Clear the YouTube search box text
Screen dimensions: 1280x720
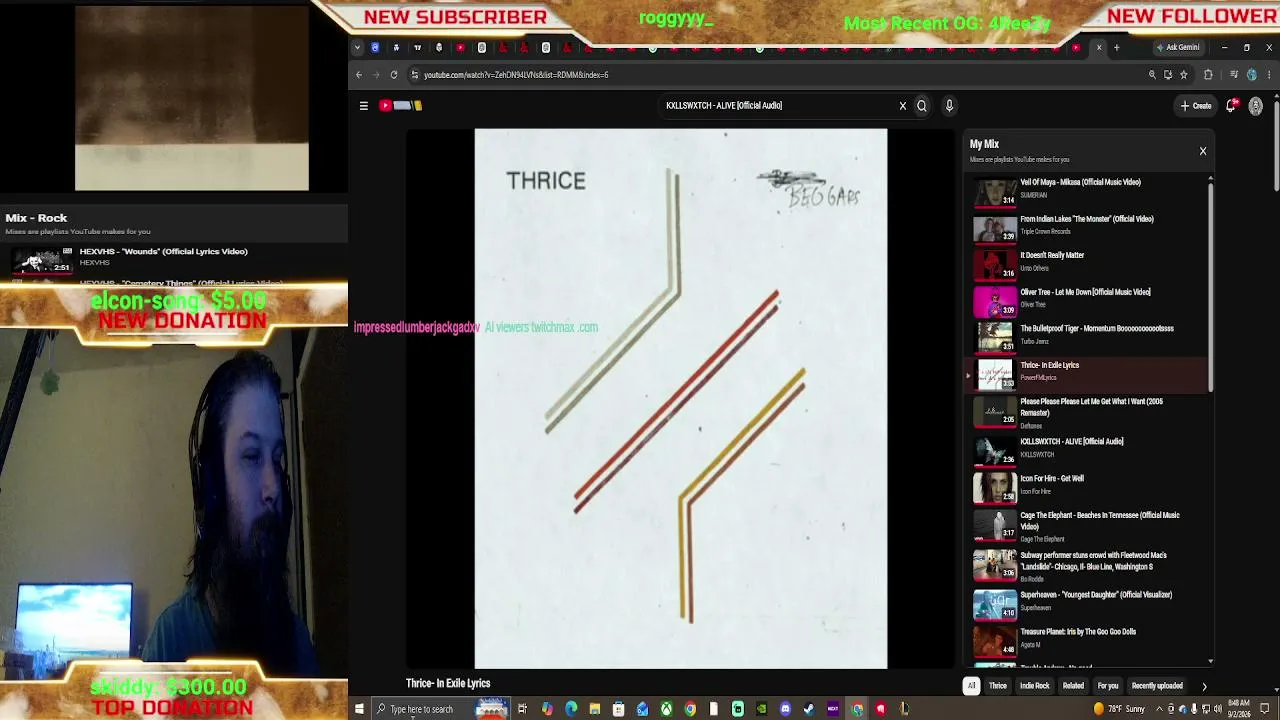(902, 105)
